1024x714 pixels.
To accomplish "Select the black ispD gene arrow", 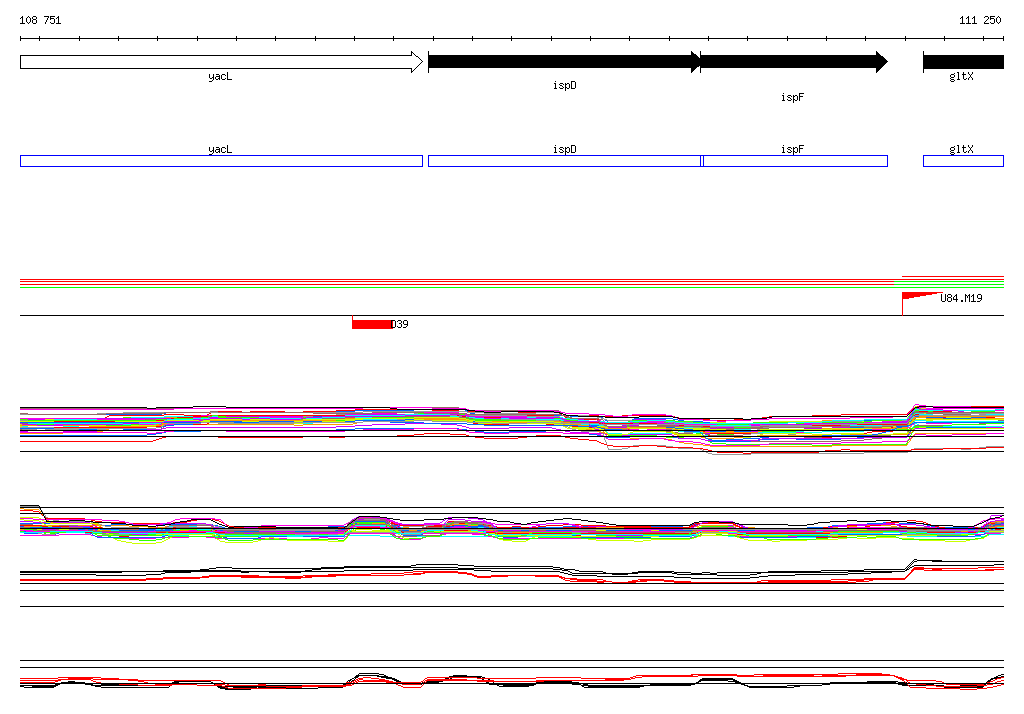I will (564, 62).
